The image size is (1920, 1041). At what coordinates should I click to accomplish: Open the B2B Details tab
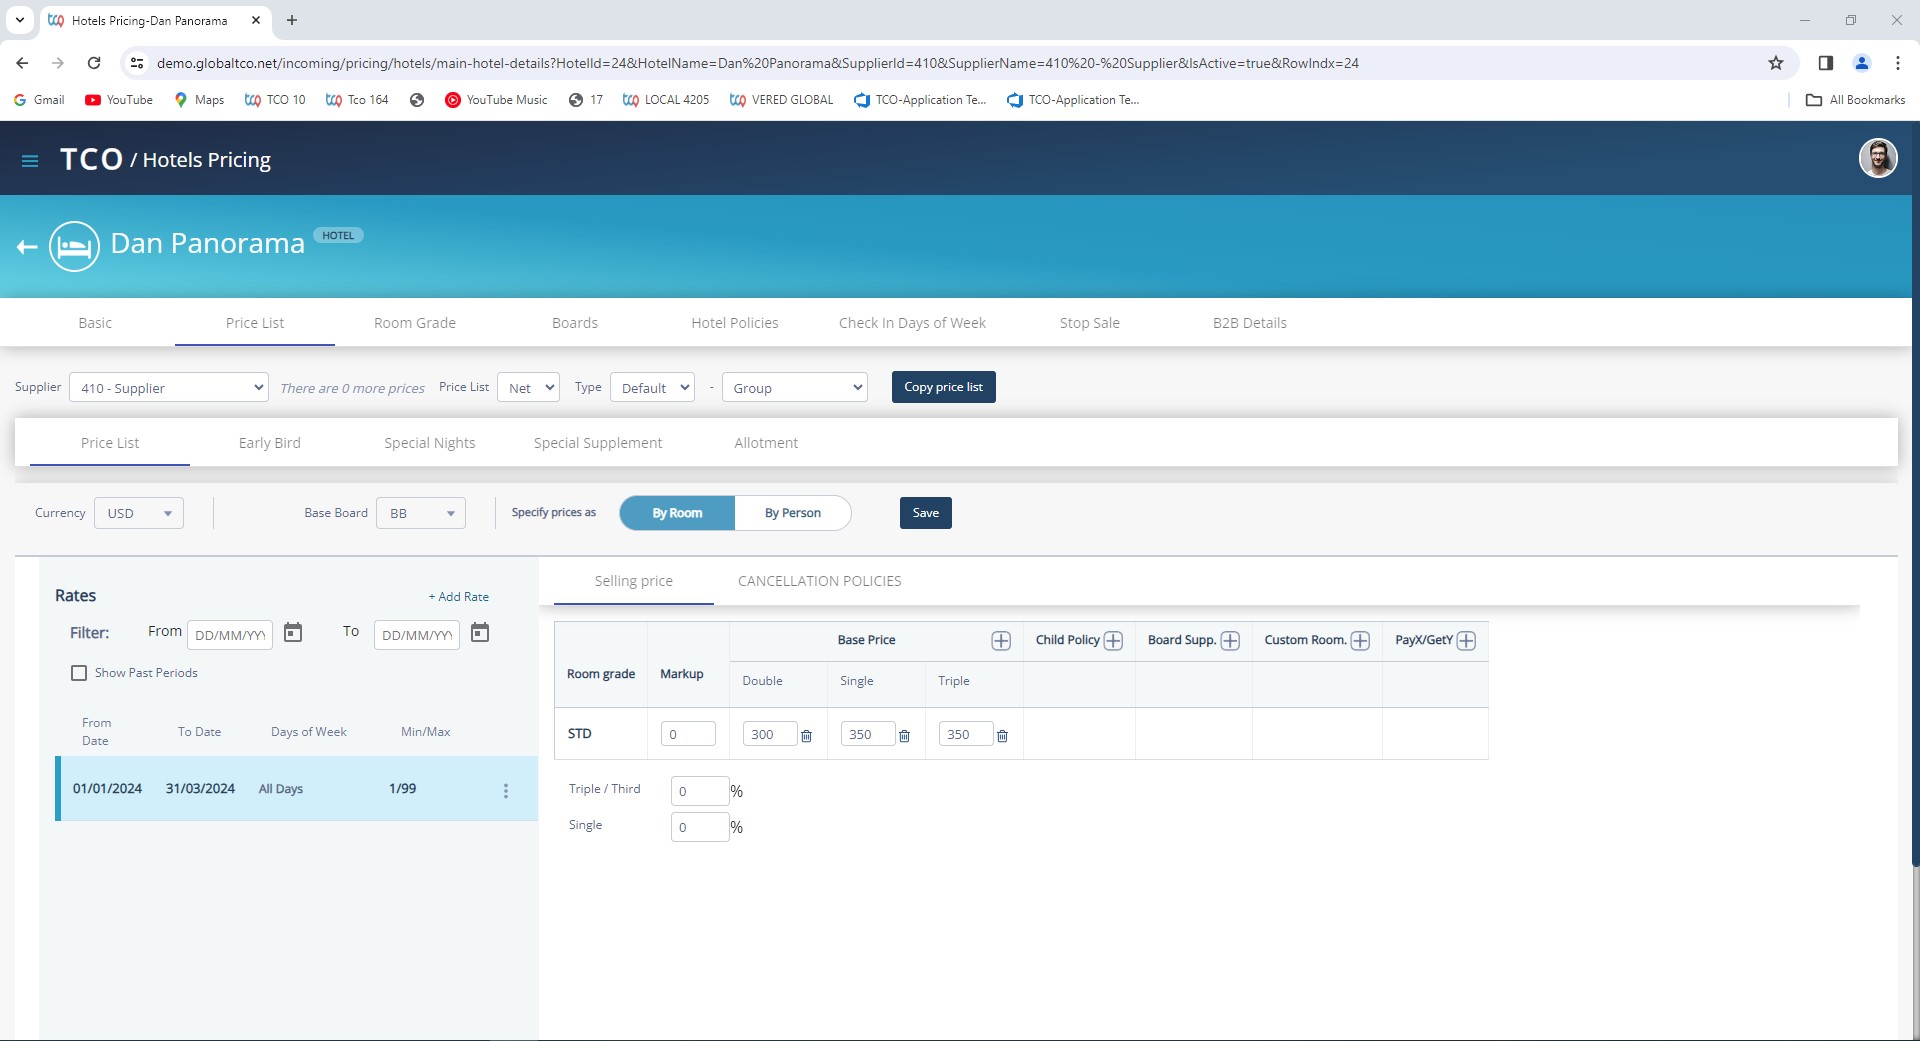[x=1250, y=323]
